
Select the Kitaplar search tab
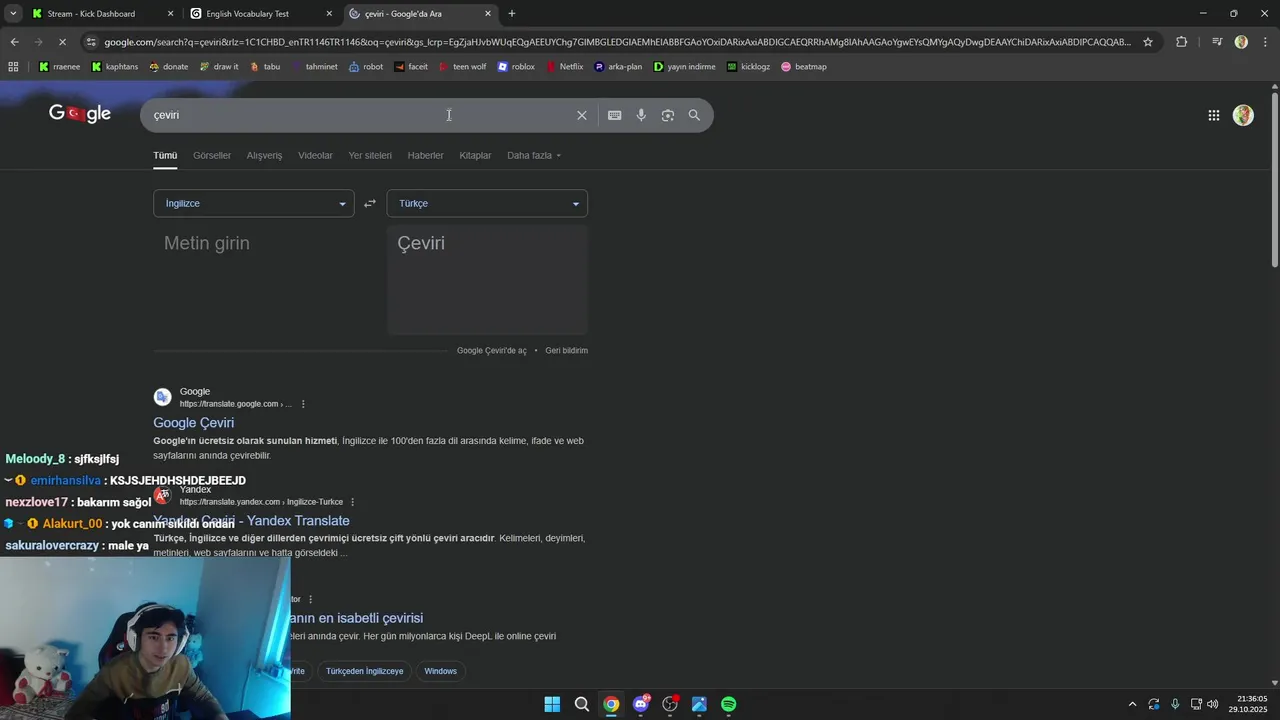(475, 155)
